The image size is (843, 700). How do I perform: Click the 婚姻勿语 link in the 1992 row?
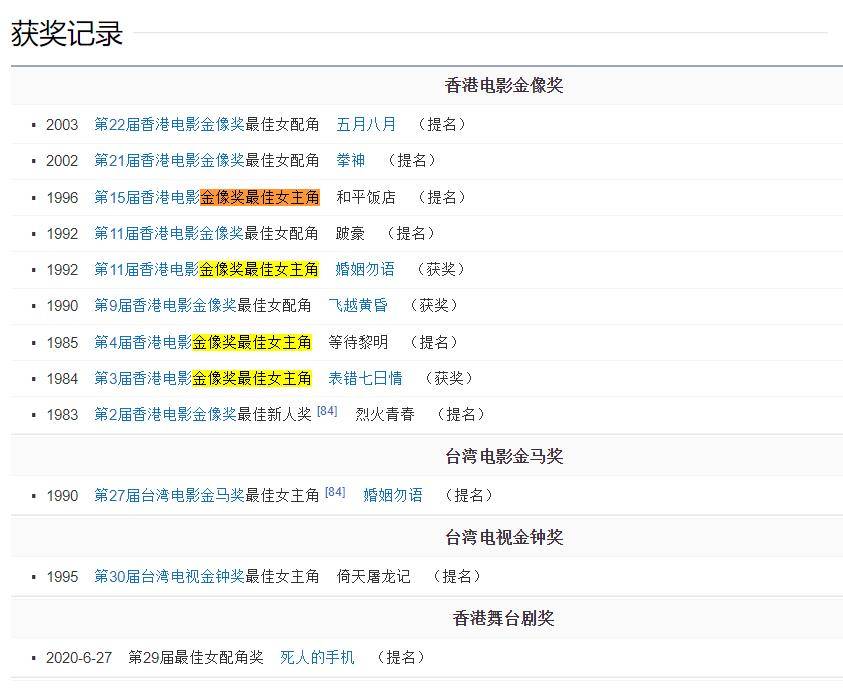click(364, 269)
